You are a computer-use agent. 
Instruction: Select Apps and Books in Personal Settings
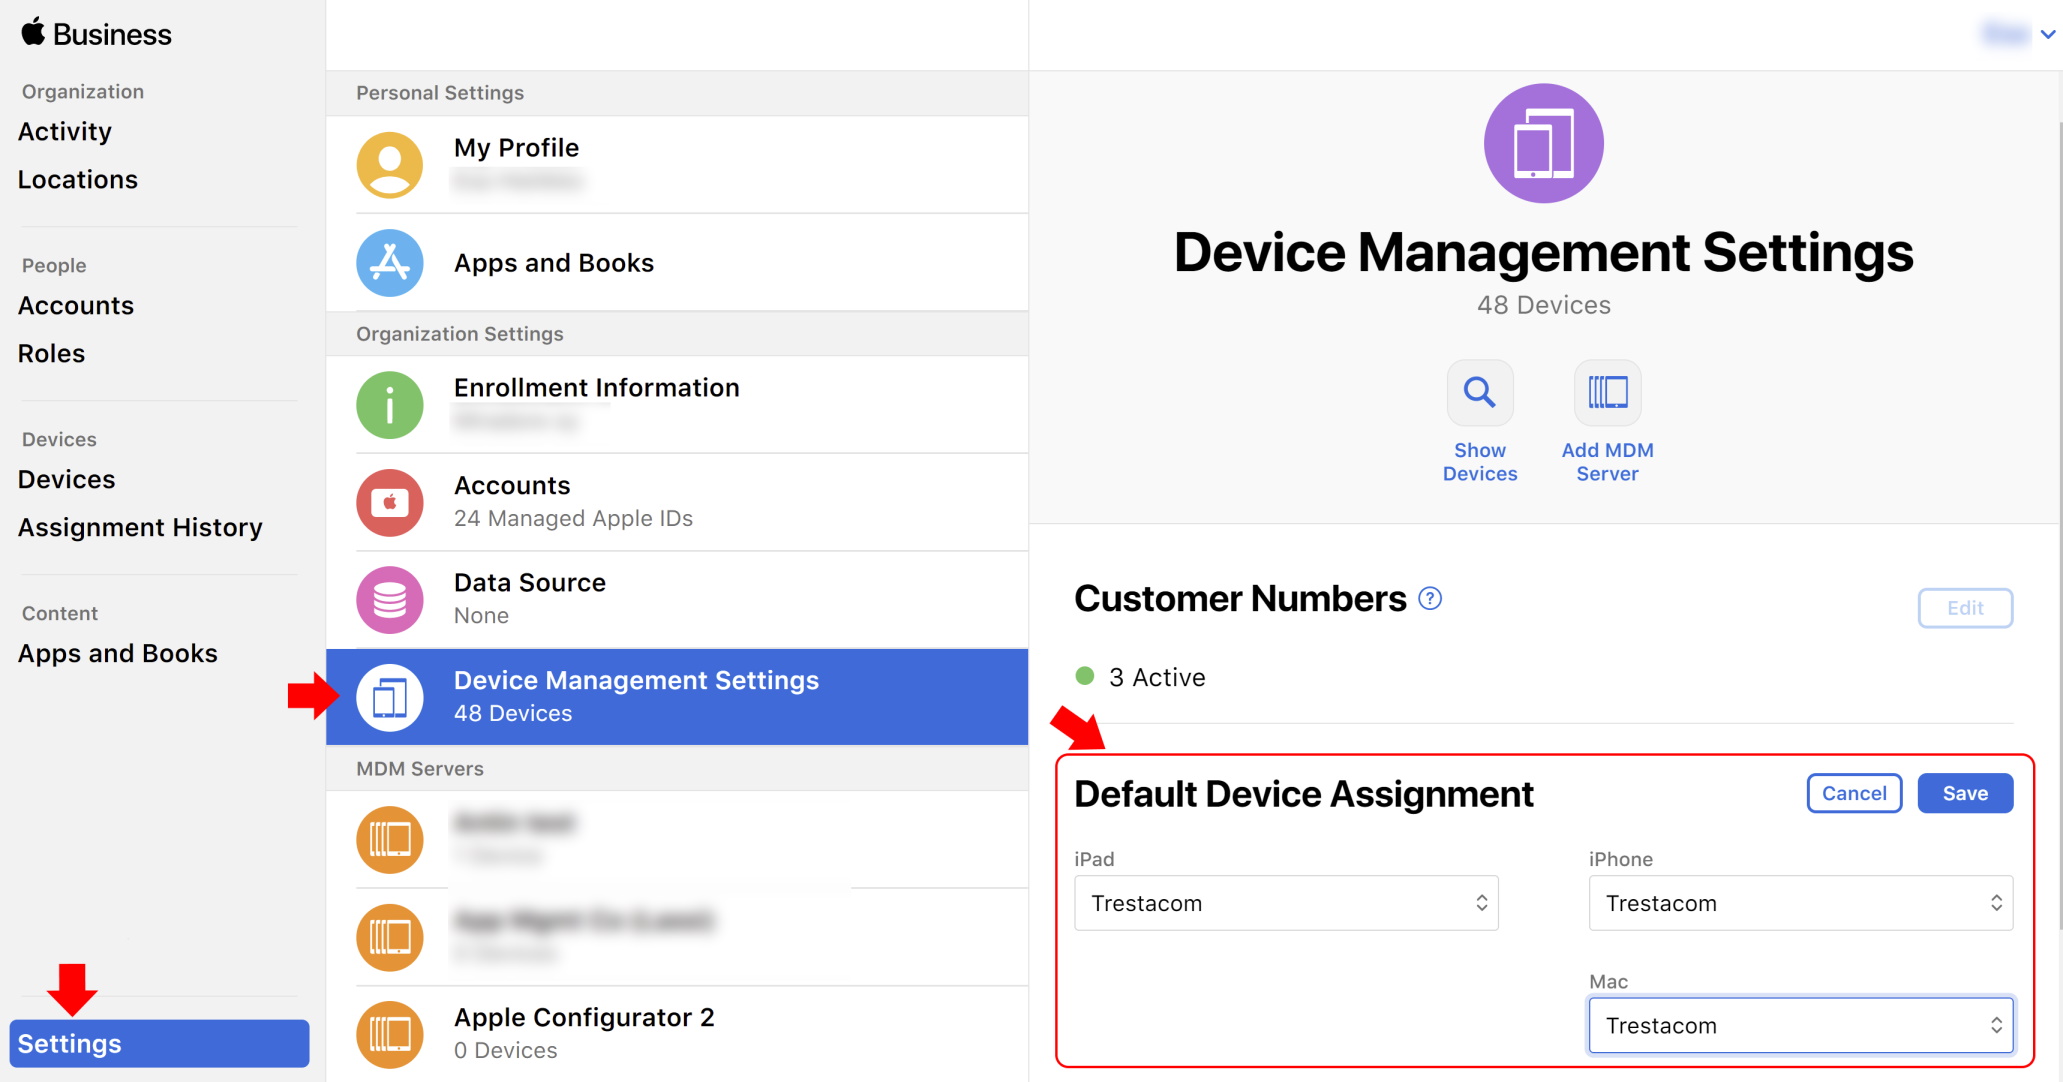[x=677, y=263]
